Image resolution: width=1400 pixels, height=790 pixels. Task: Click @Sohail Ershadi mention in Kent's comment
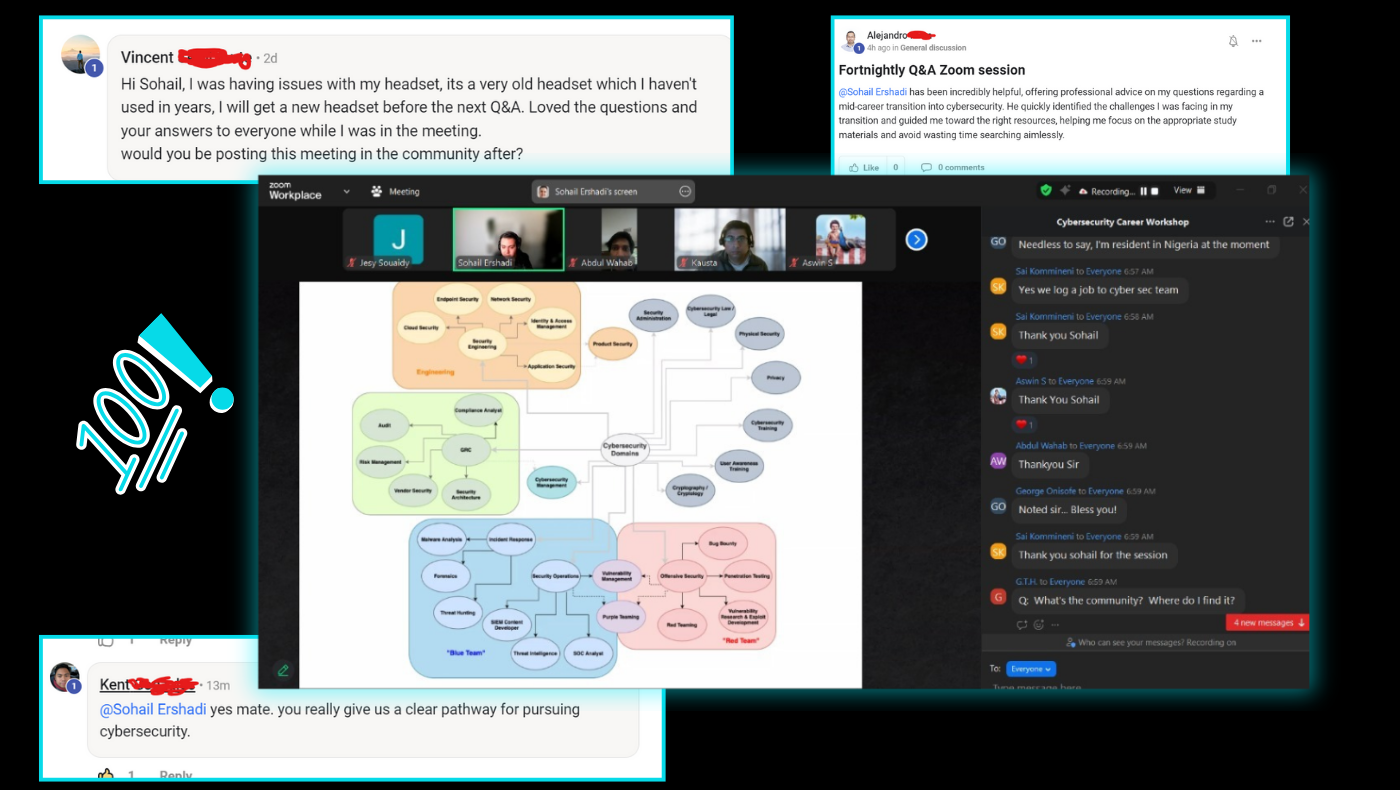(x=153, y=709)
